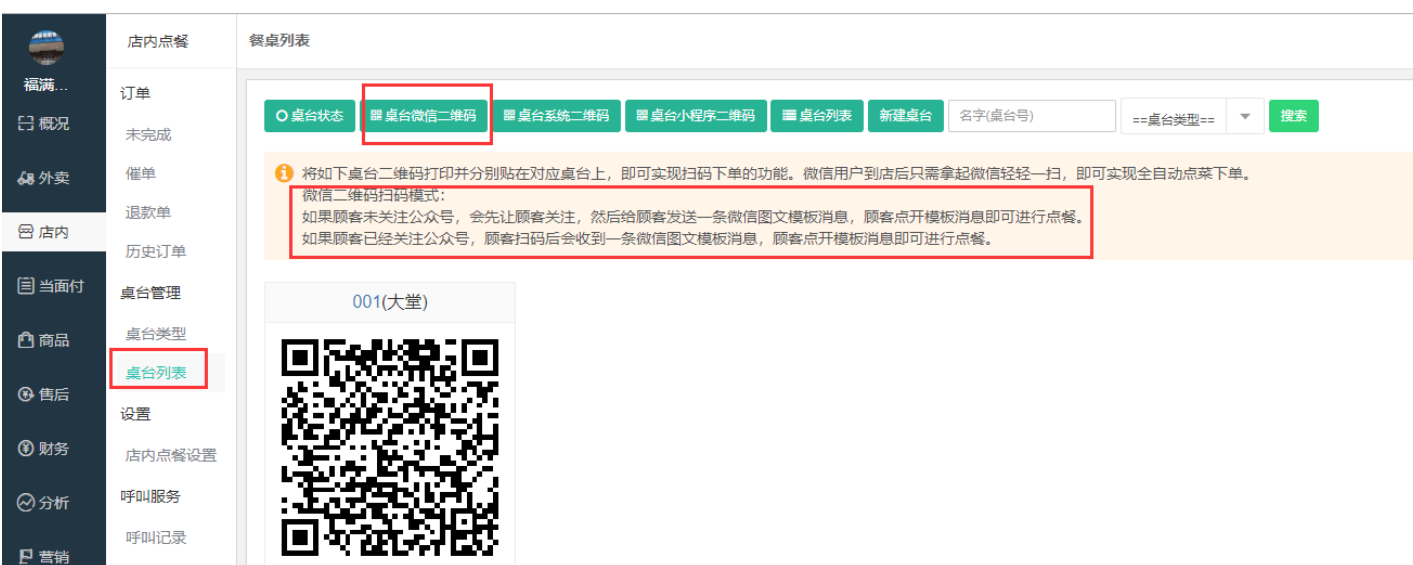Click the 新建桌台 button
The image size is (1413, 565).
point(905,116)
